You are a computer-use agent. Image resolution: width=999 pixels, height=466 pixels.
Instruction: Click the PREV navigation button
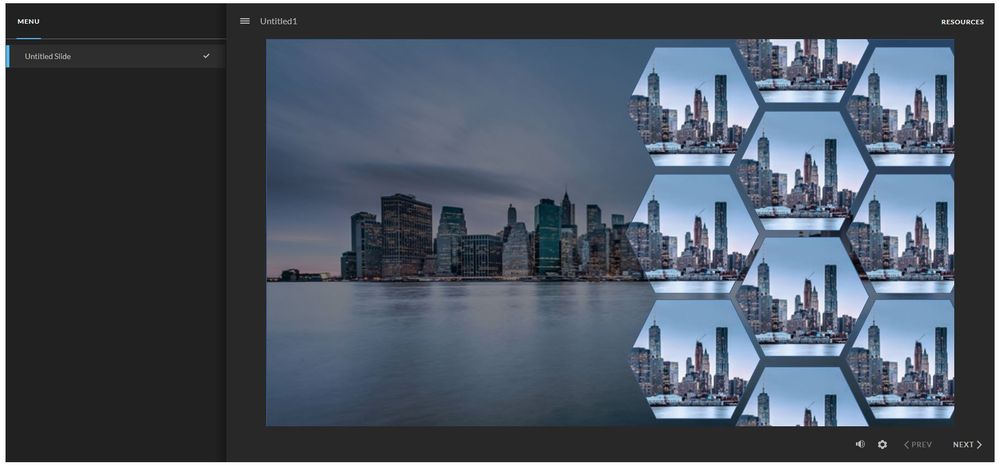pos(917,444)
